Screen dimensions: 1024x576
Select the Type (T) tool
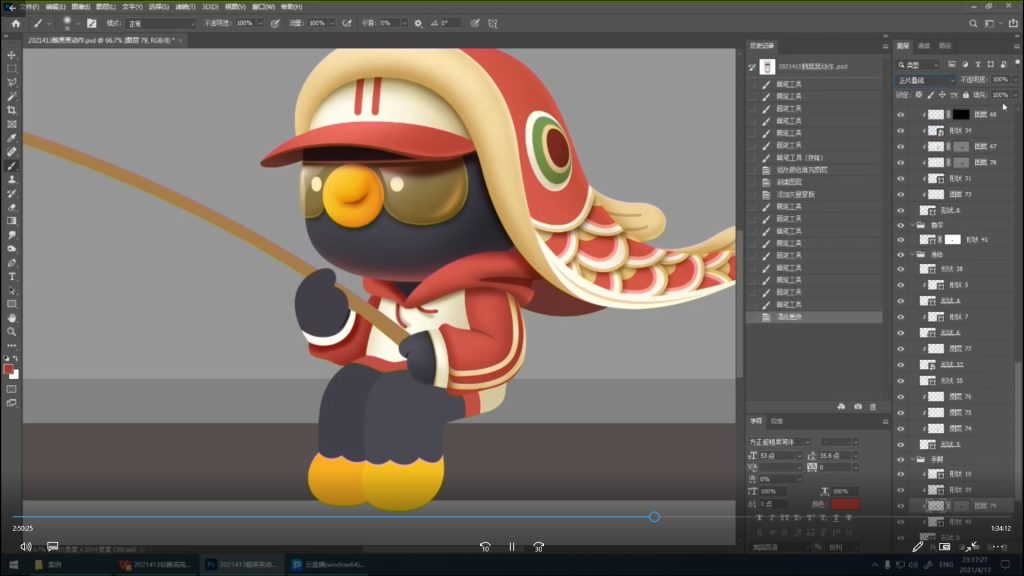click(12, 276)
